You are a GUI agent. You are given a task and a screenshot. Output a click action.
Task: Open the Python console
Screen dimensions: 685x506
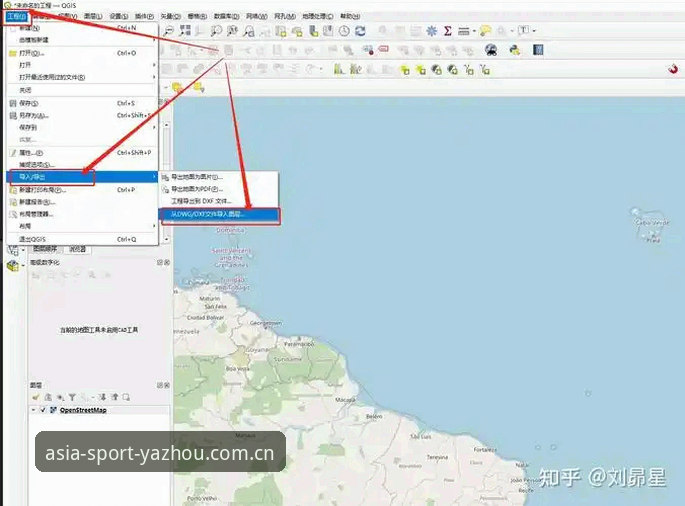515,50
